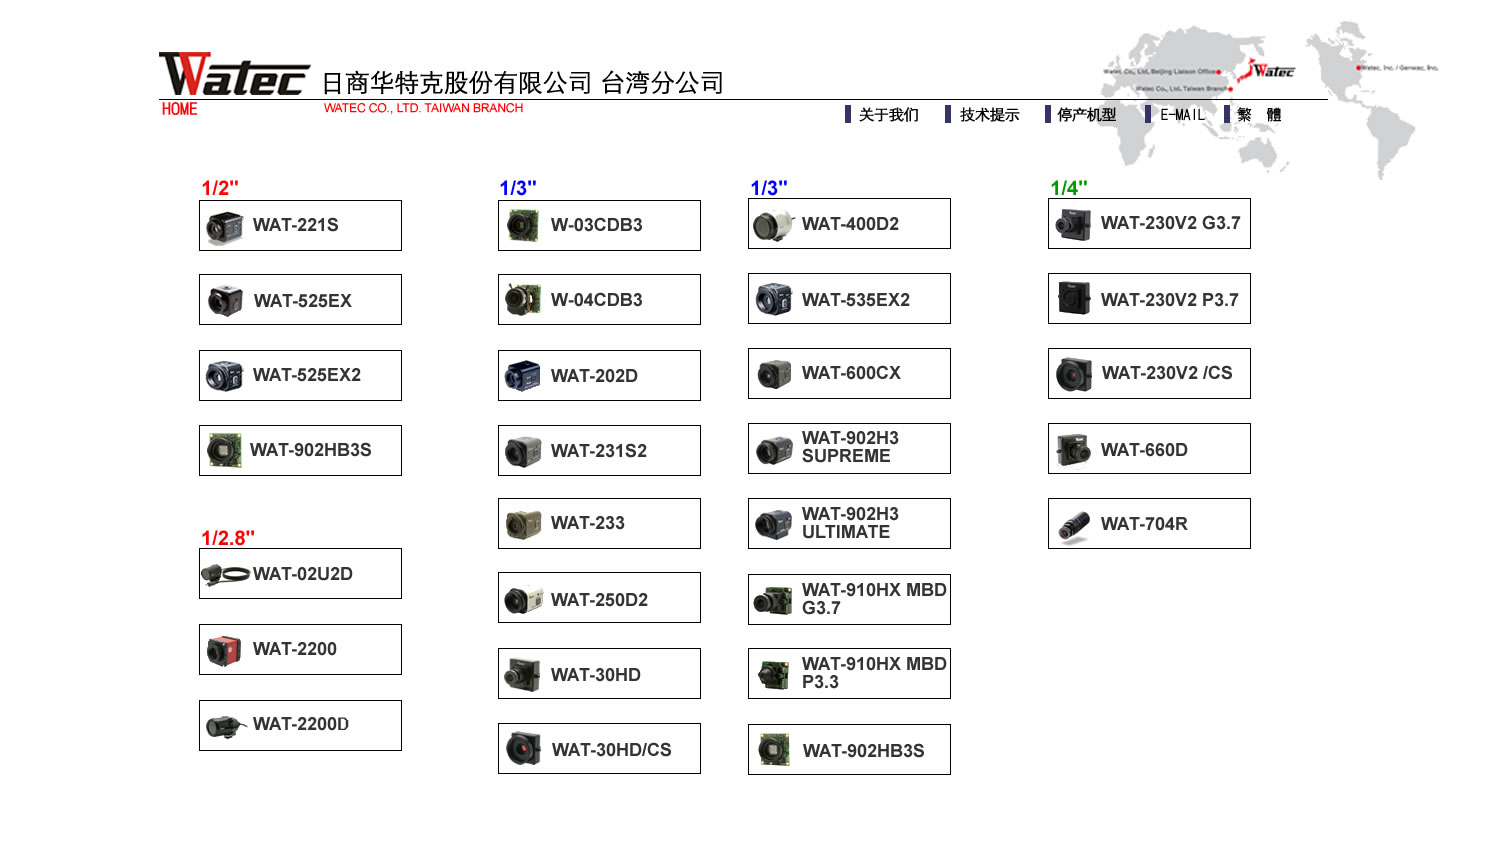
Task: Open WAT-660D product link text
Action: [1144, 450]
